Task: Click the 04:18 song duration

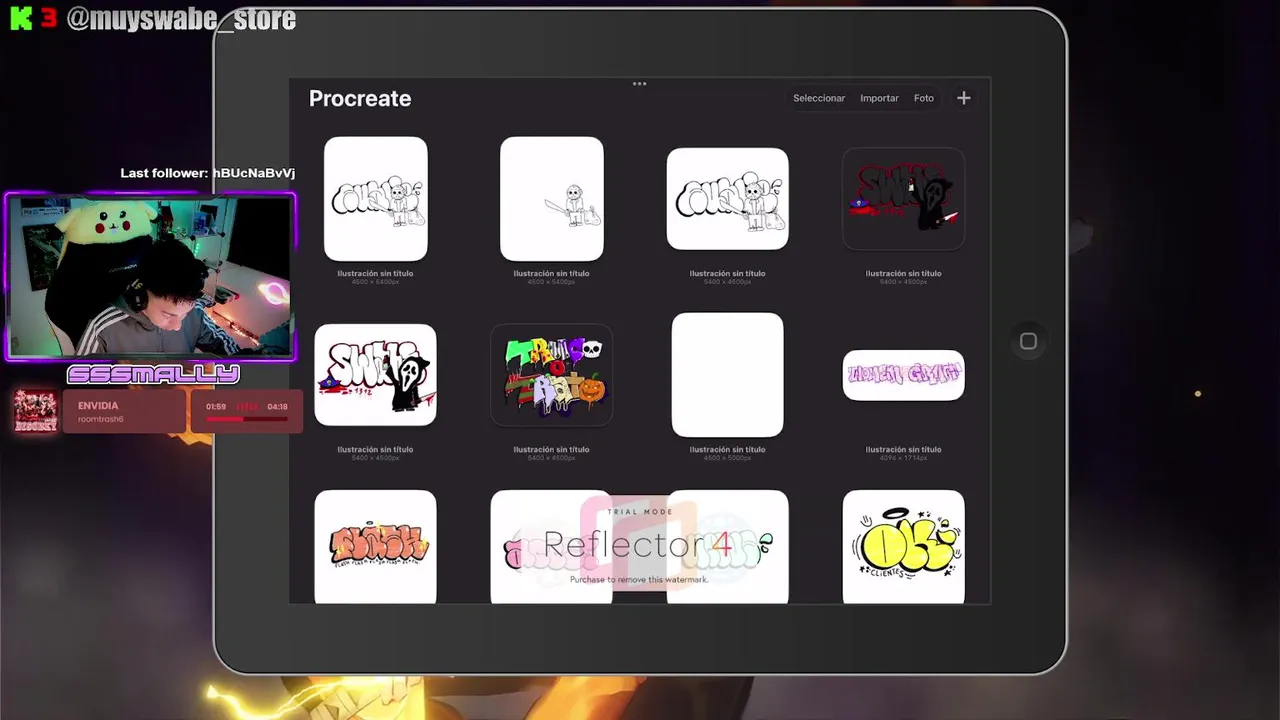Action: point(277,407)
